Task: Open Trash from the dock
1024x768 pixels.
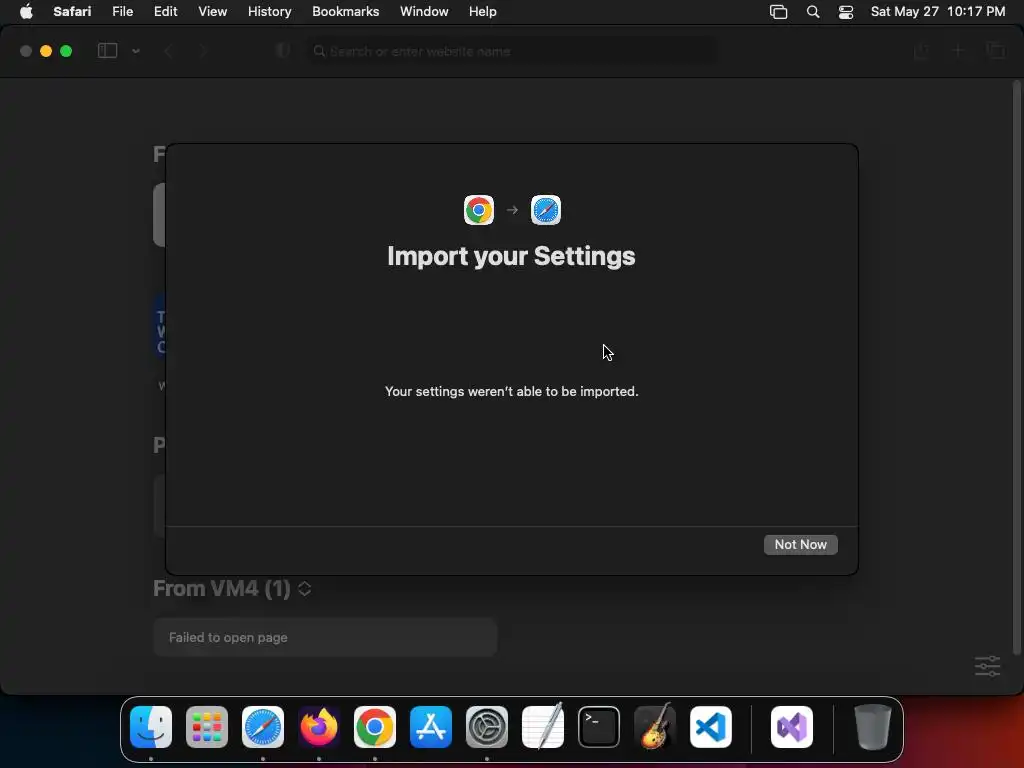Action: coord(872,727)
